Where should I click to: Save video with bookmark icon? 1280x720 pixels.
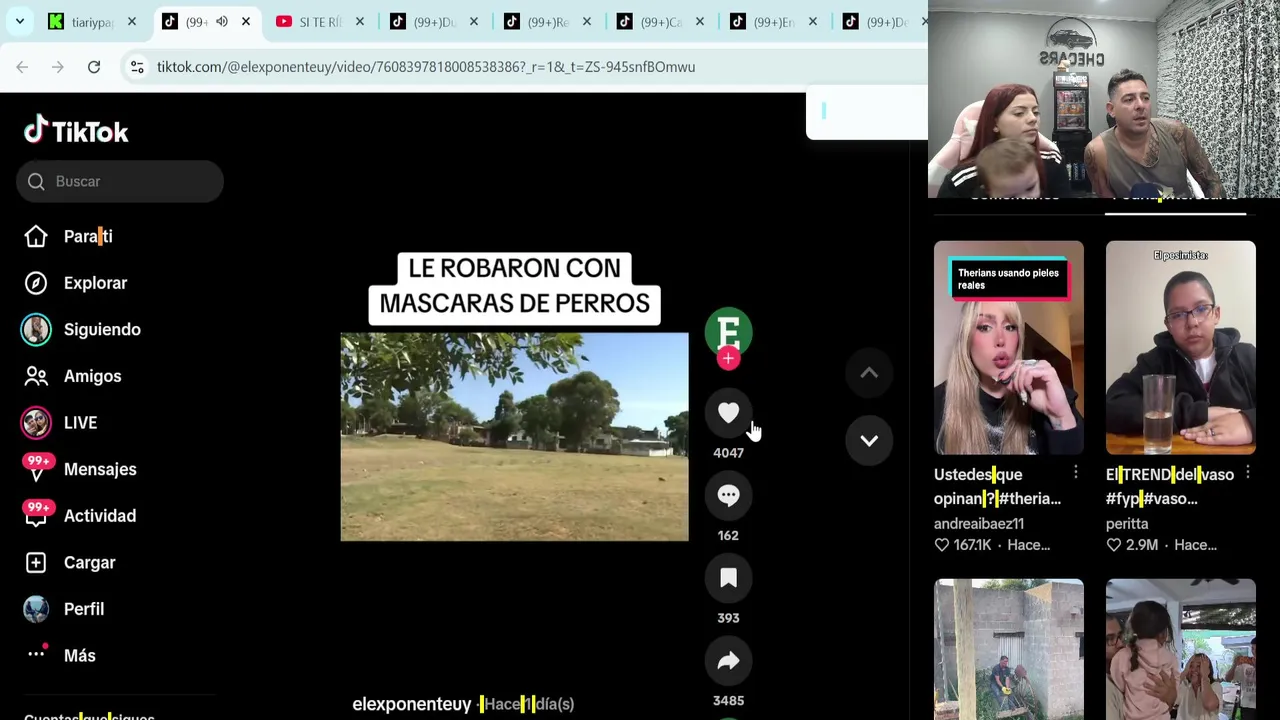tap(728, 578)
